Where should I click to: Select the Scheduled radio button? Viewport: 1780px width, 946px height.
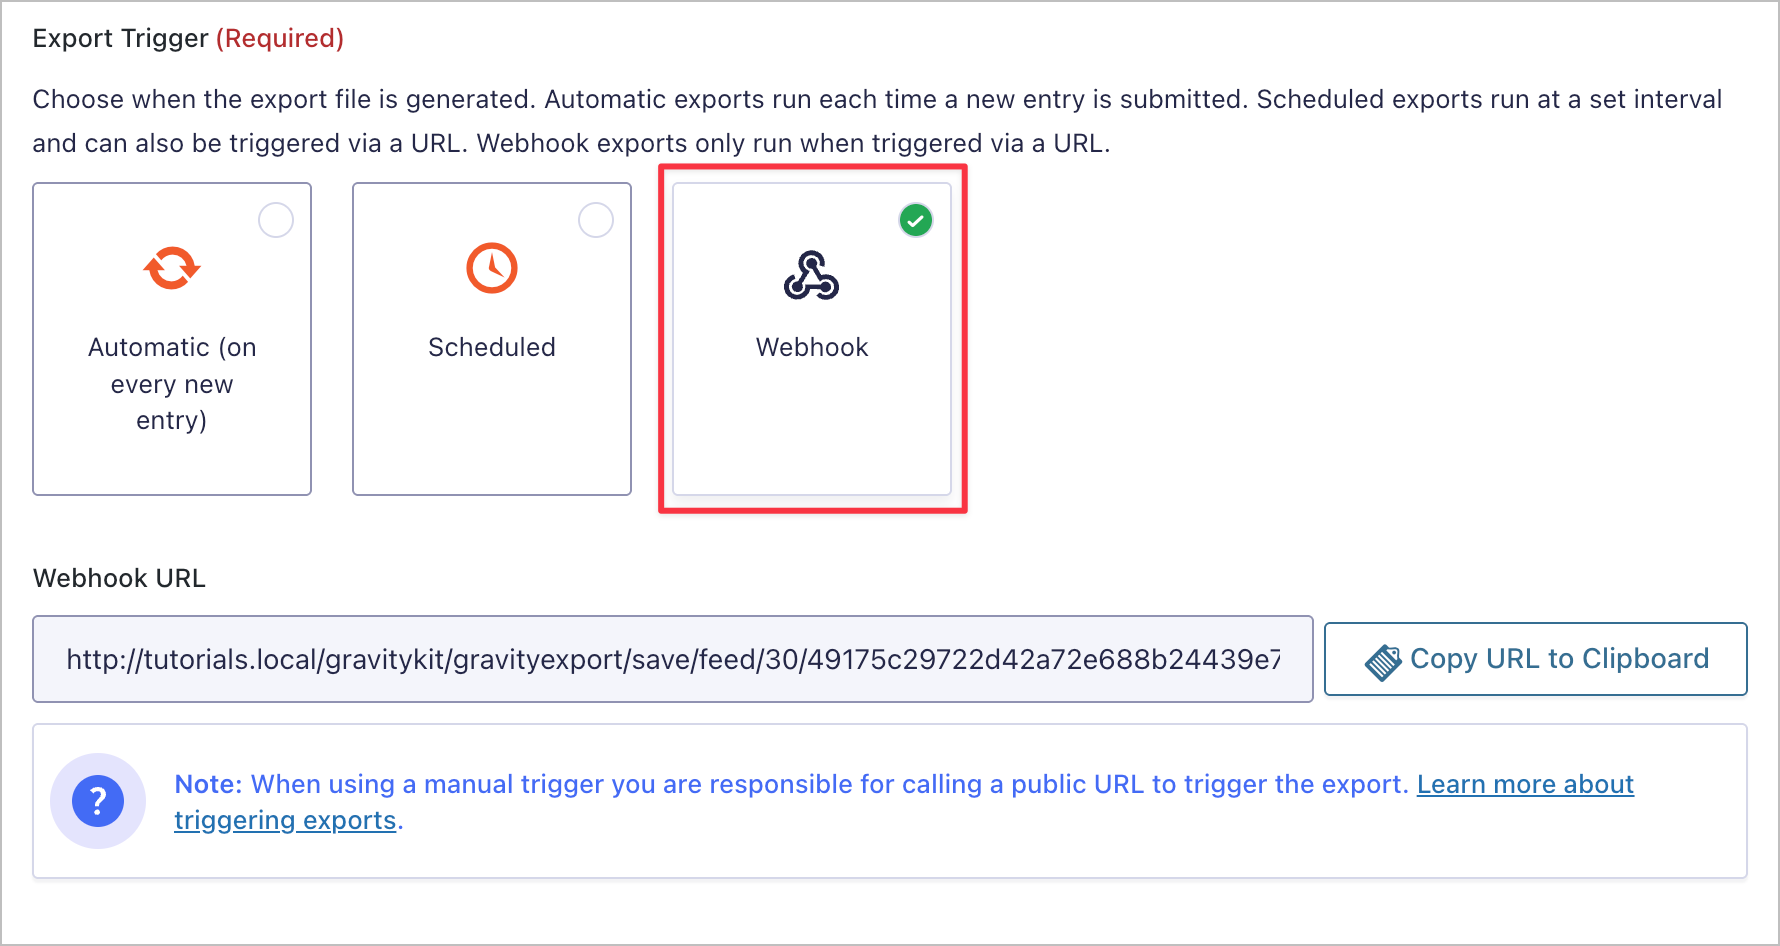coord(596,219)
